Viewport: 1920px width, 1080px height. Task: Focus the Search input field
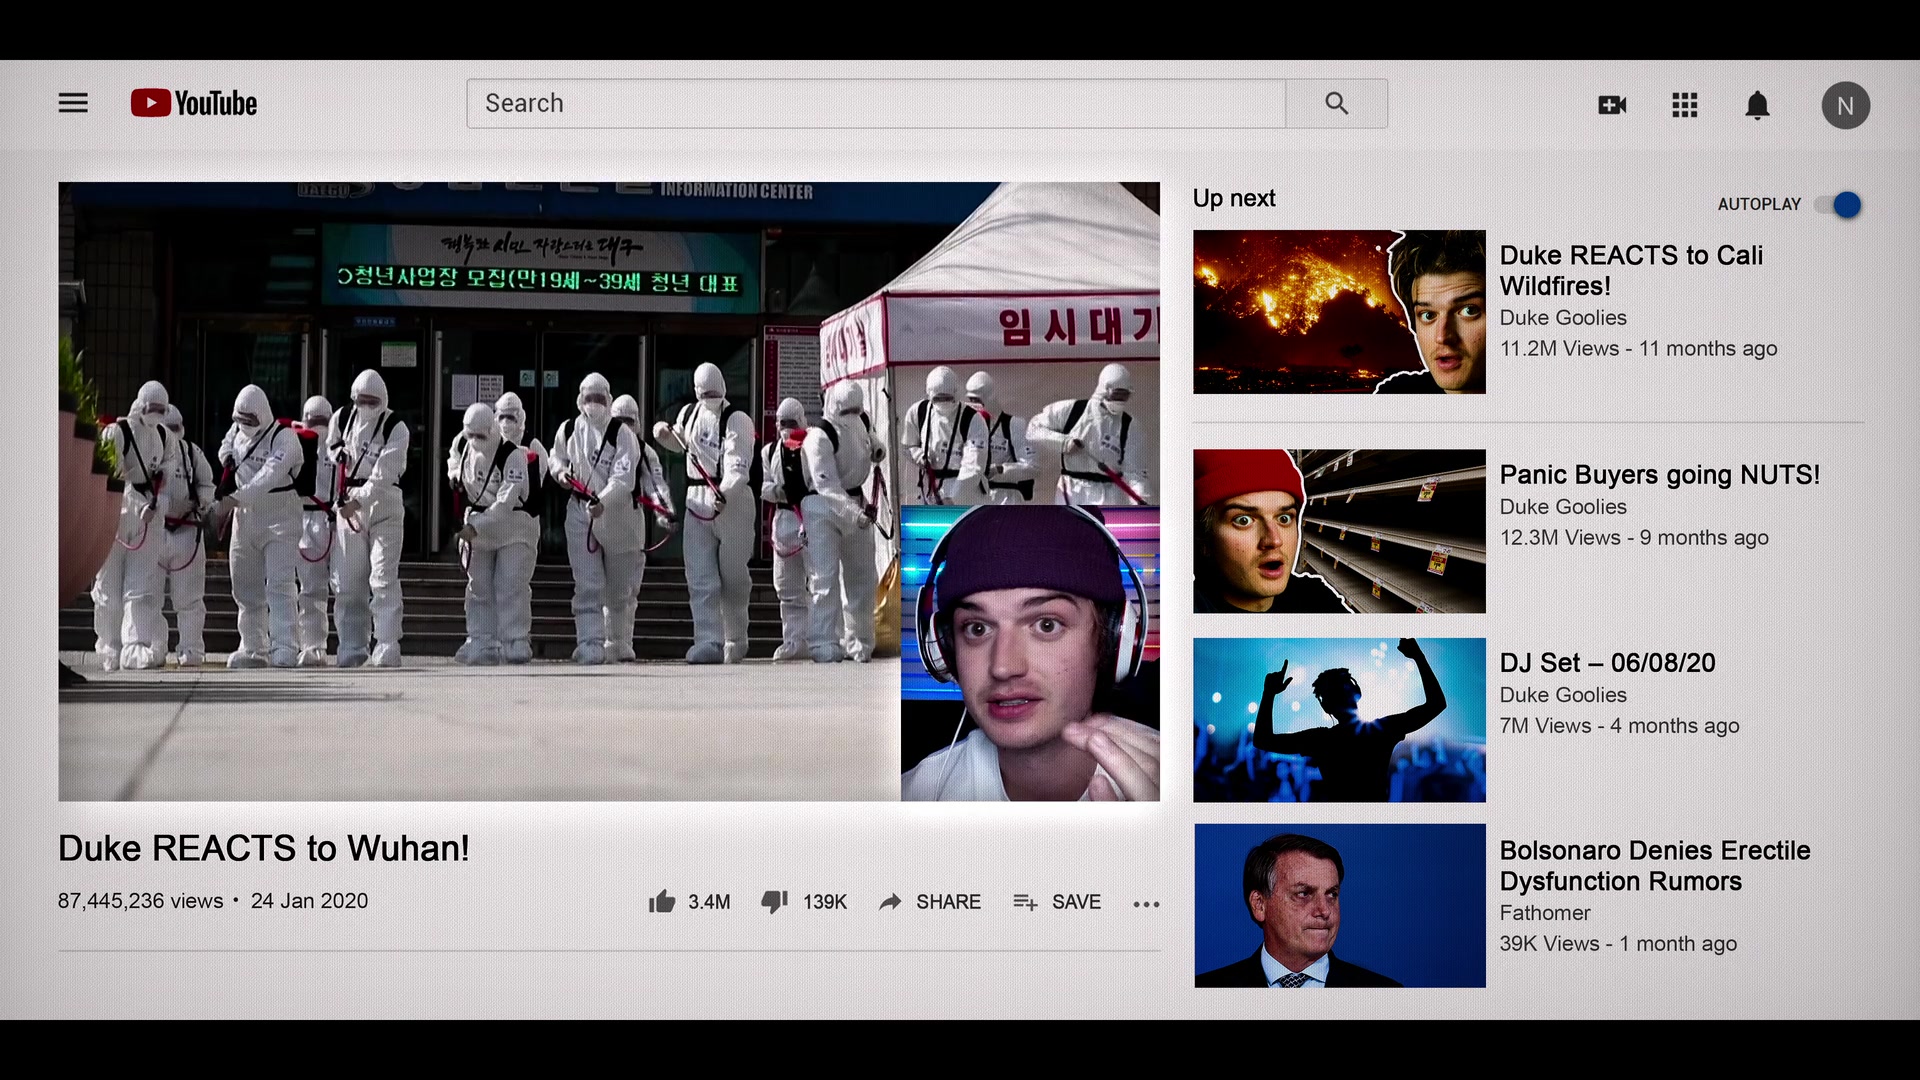click(x=876, y=103)
